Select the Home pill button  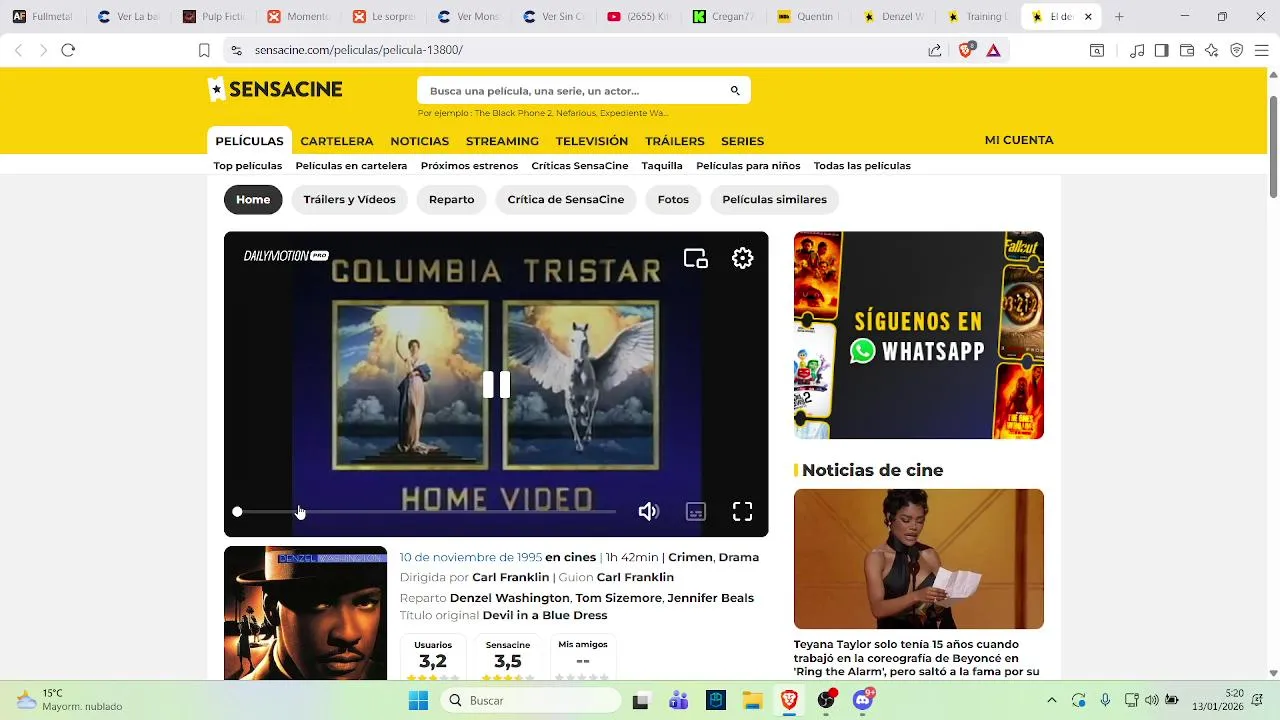pyautogui.click(x=253, y=199)
